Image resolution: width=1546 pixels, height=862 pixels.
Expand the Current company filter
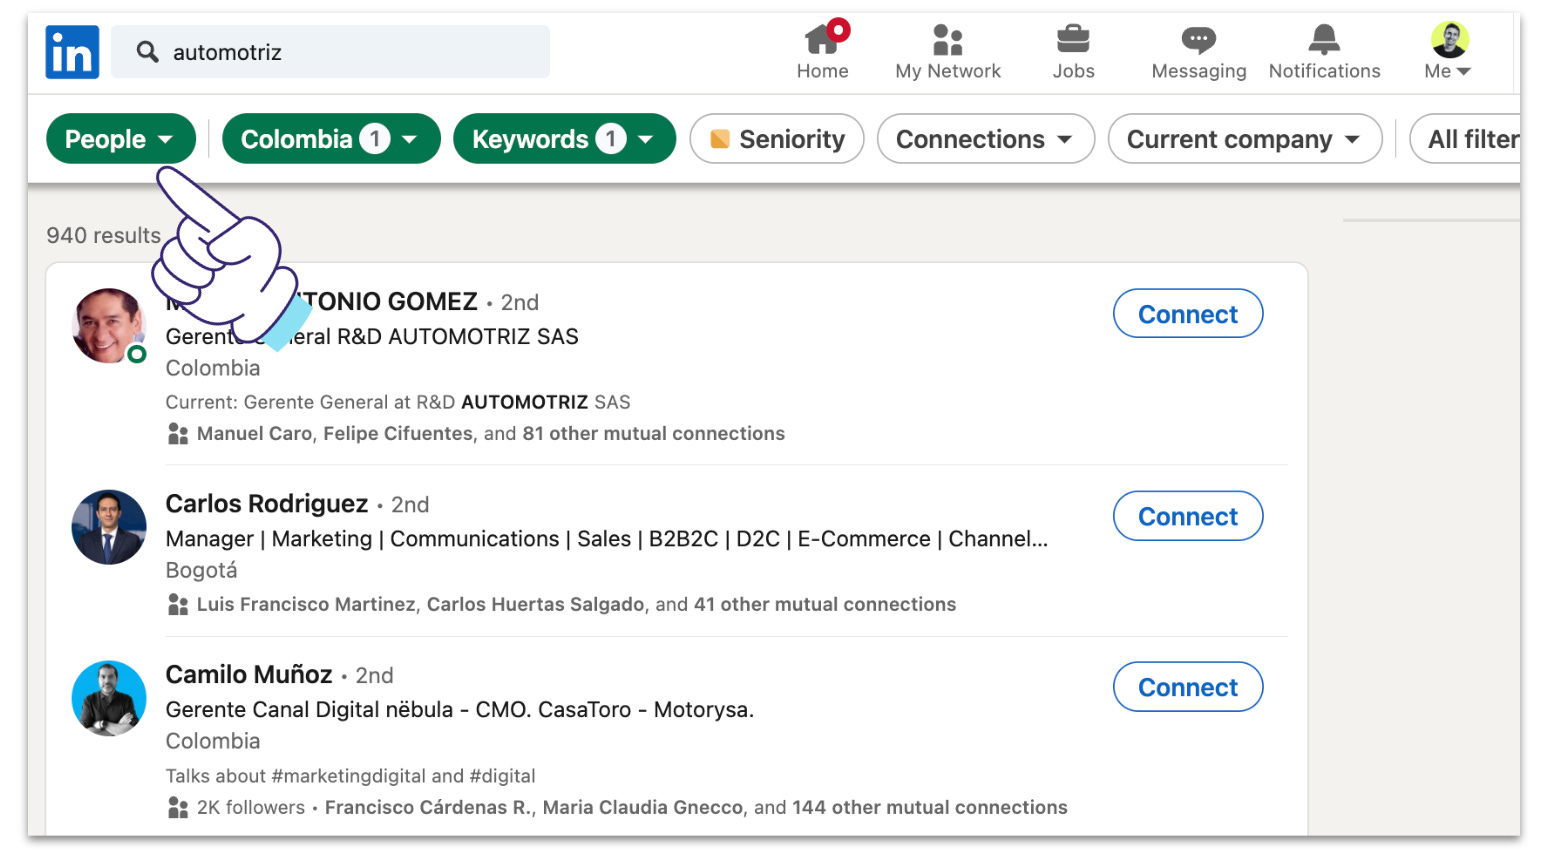1244,139
